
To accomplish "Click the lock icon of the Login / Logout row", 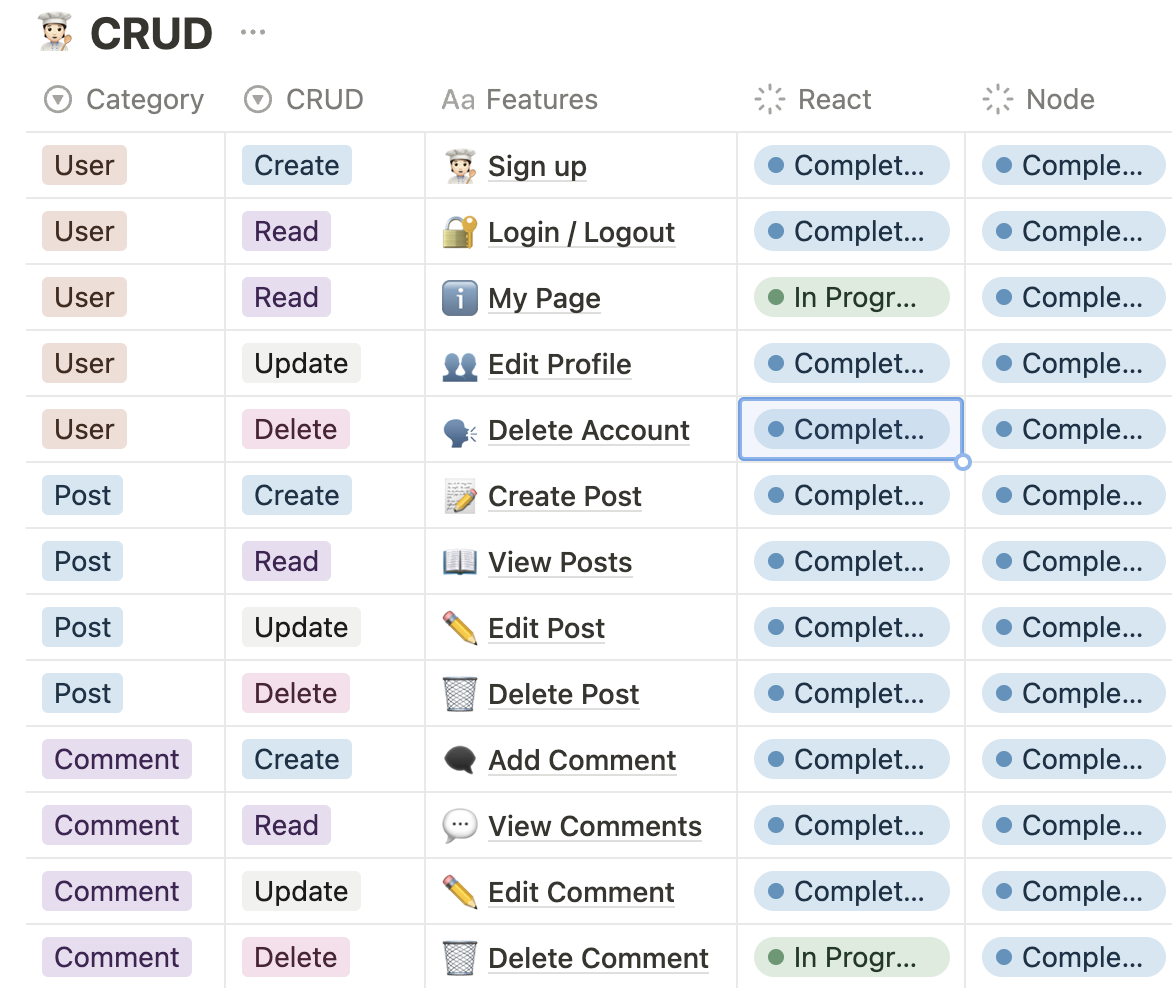I will [x=460, y=232].
